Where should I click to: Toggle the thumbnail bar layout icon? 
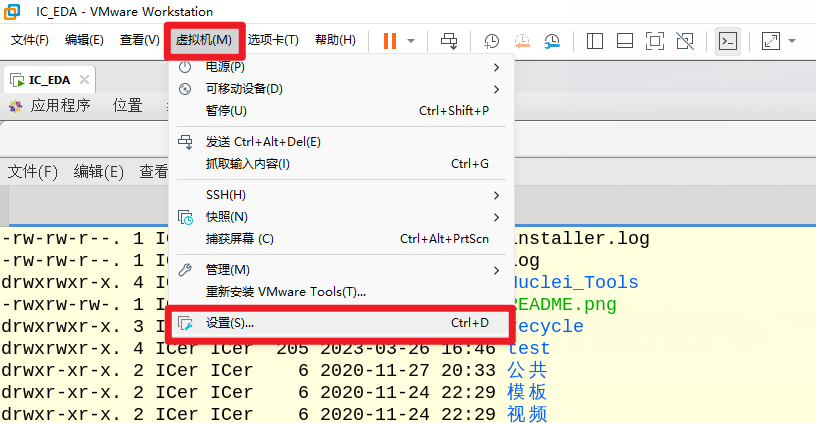point(624,41)
